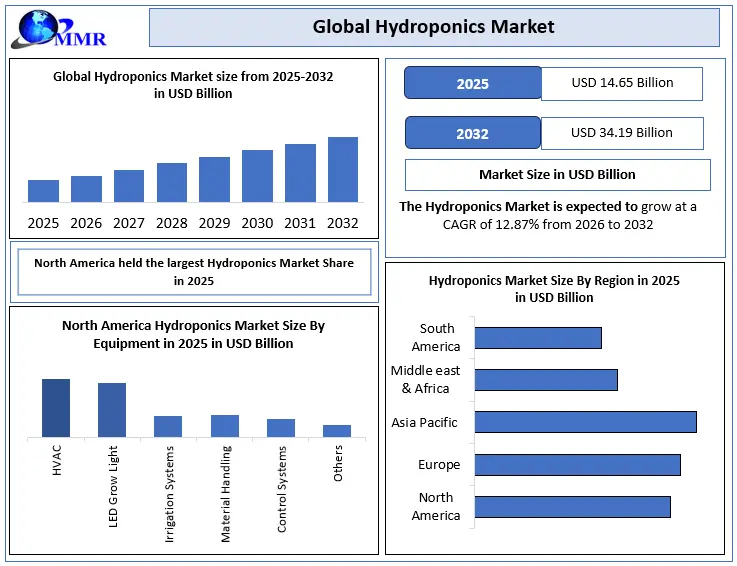This screenshot has height=566, width=737.
Task: Select the 2032 bar in market size chart
Action: [343, 170]
